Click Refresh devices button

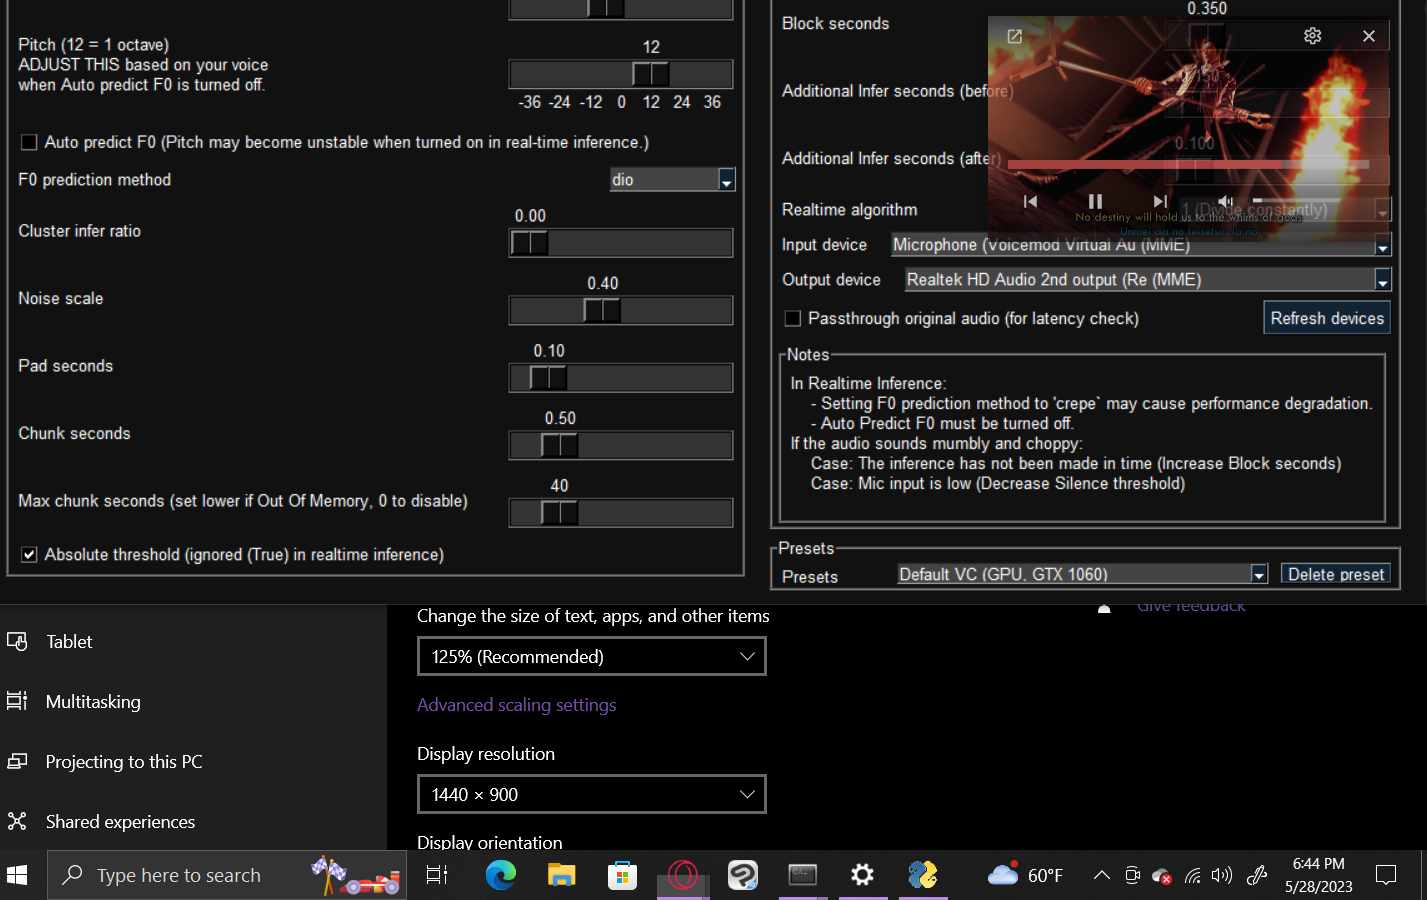pyautogui.click(x=1327, y=318)
